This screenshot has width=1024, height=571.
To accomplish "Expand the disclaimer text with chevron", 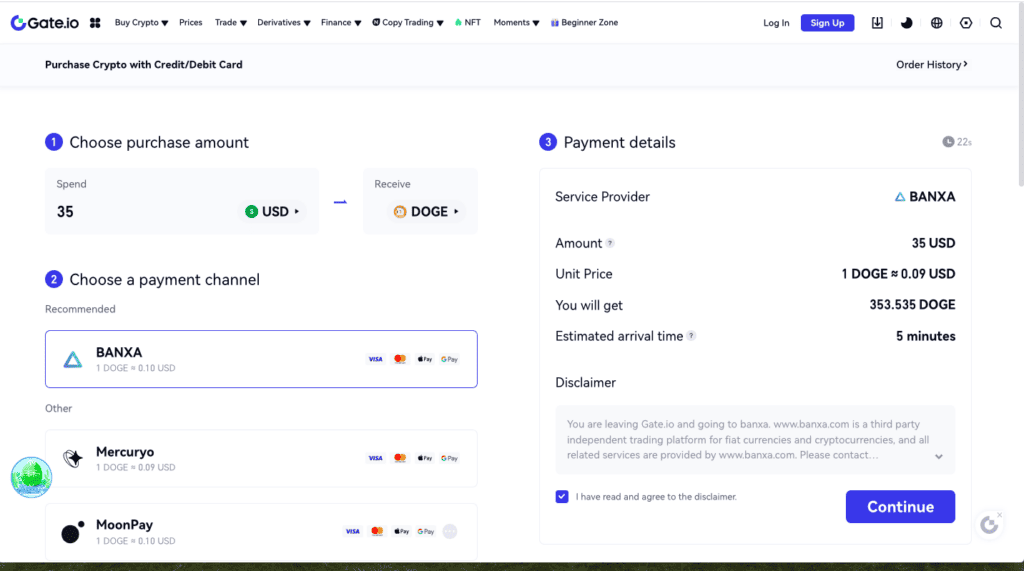I will tap(938, 456).
